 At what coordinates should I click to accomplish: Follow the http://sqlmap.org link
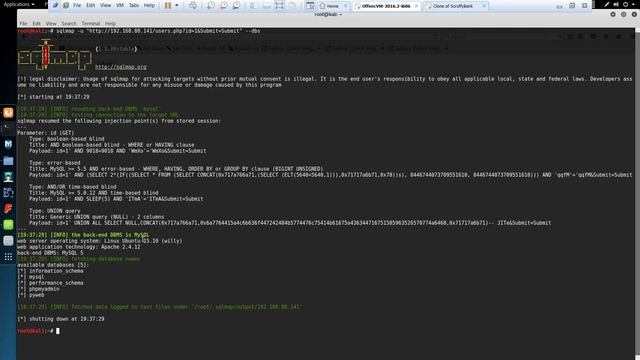tap(120, 67)
